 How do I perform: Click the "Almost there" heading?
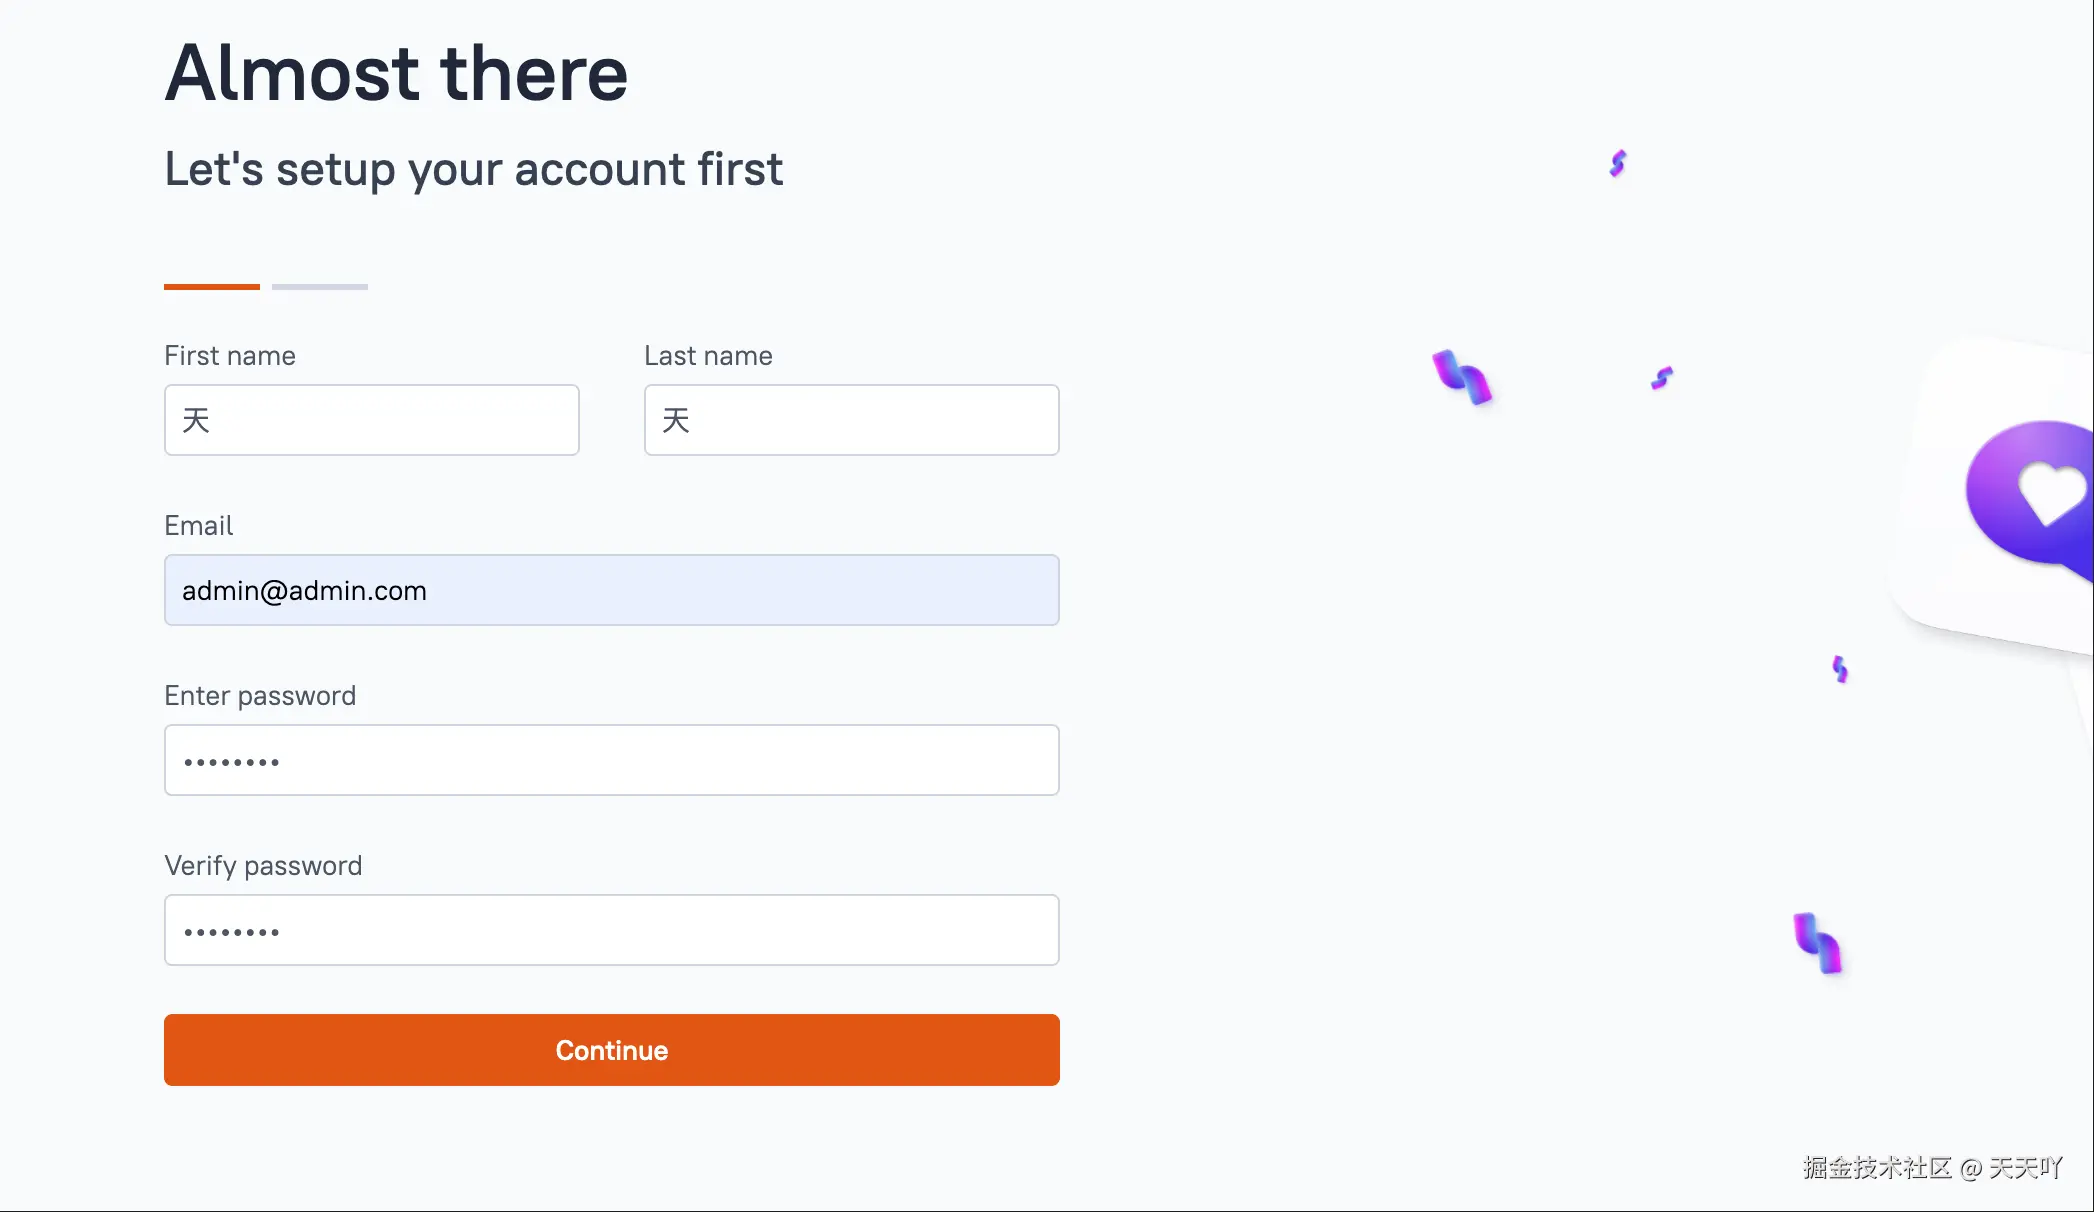coord(396,74)
